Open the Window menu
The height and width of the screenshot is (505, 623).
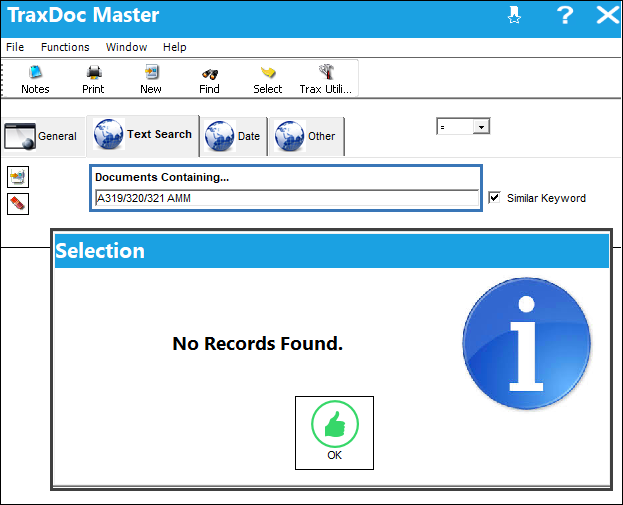(126, 47)
